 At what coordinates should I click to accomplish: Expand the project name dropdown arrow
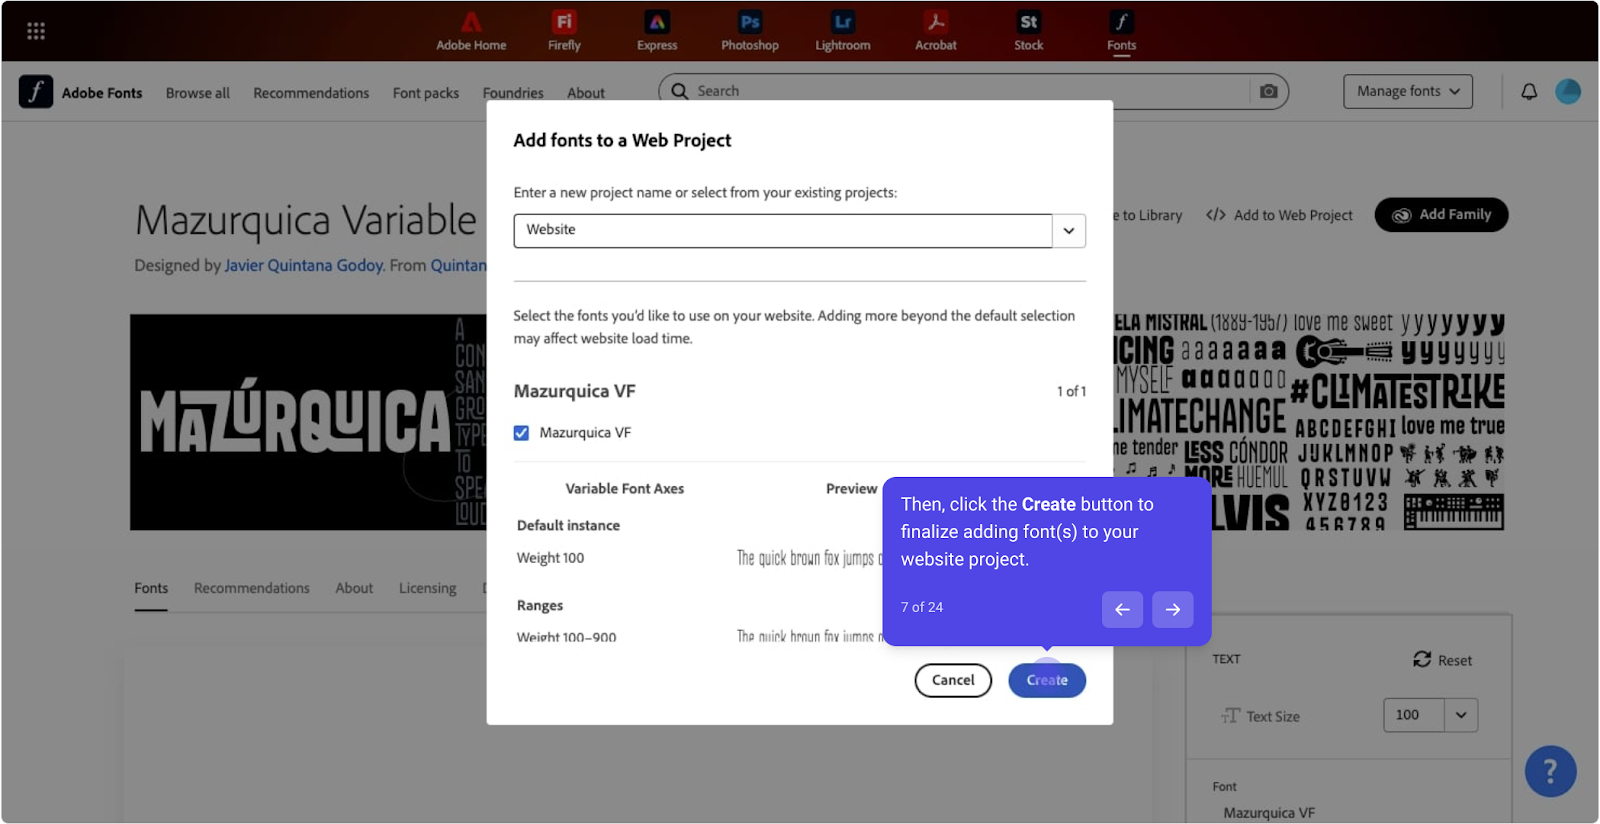1069,230
